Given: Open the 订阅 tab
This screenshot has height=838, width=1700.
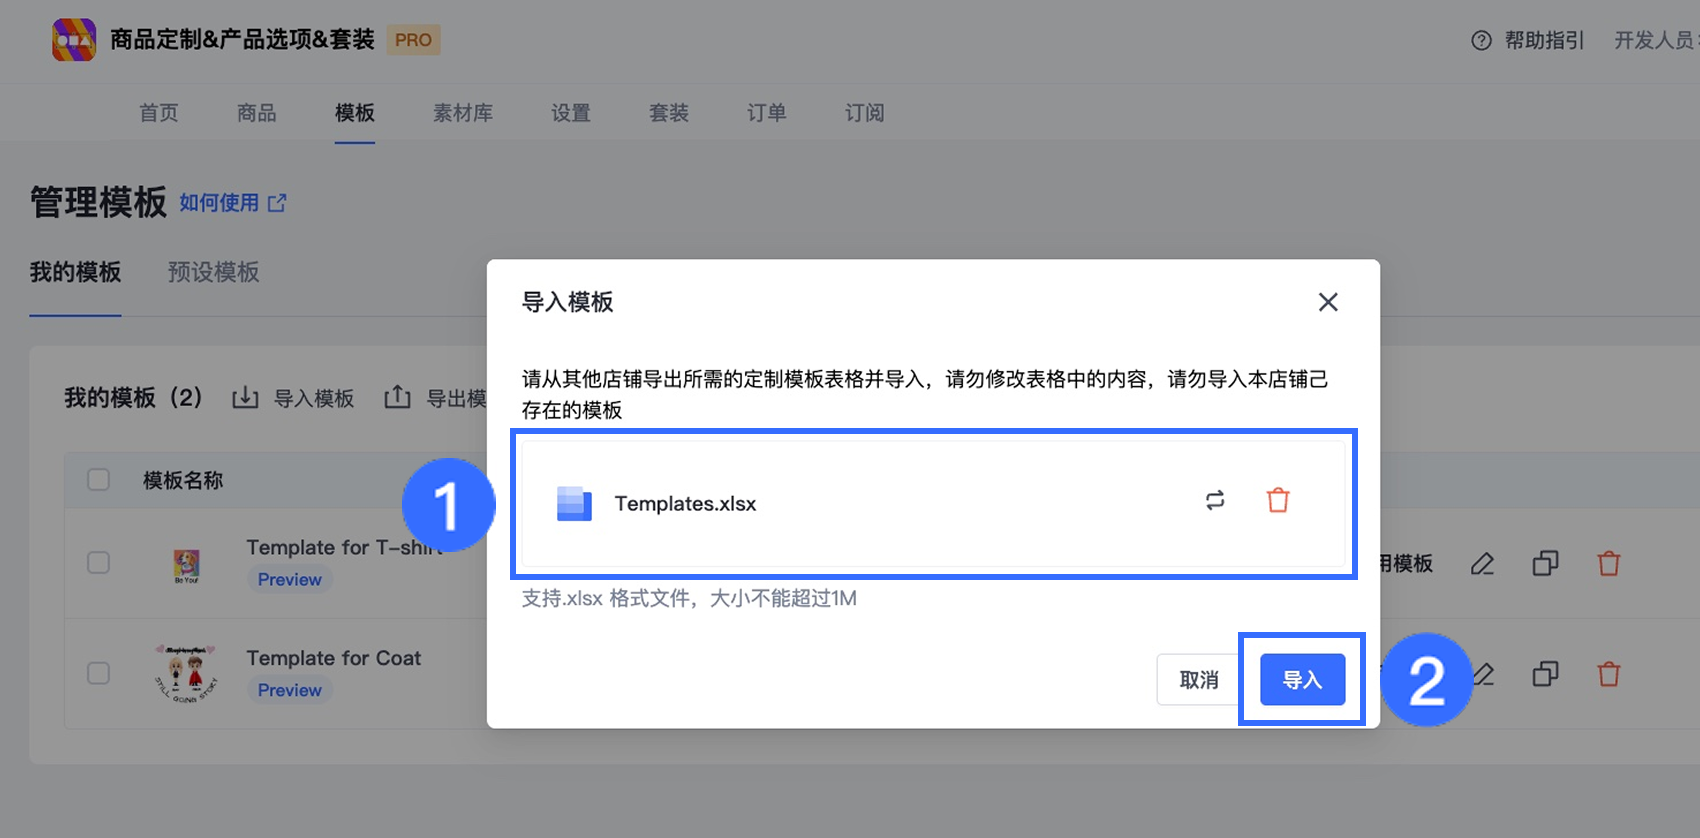Looking at the screenshot, I should [865, 113].
